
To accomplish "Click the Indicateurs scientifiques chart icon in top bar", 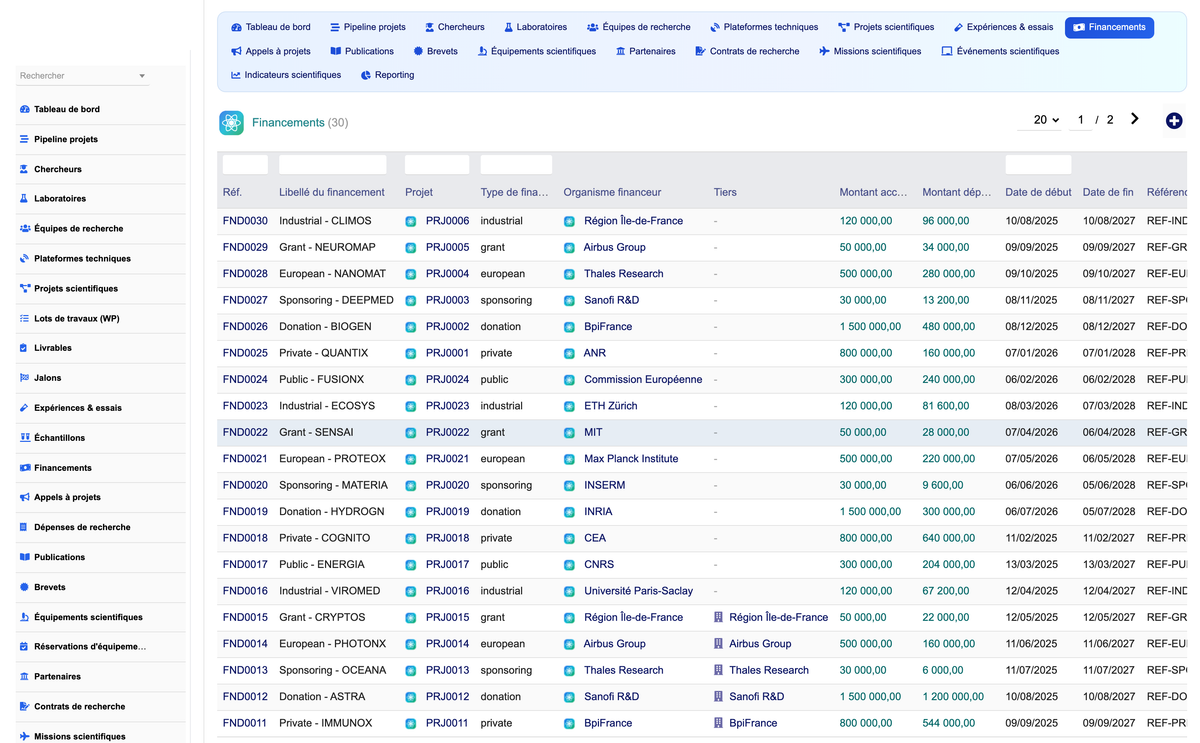I will click(x=236, y=75).
